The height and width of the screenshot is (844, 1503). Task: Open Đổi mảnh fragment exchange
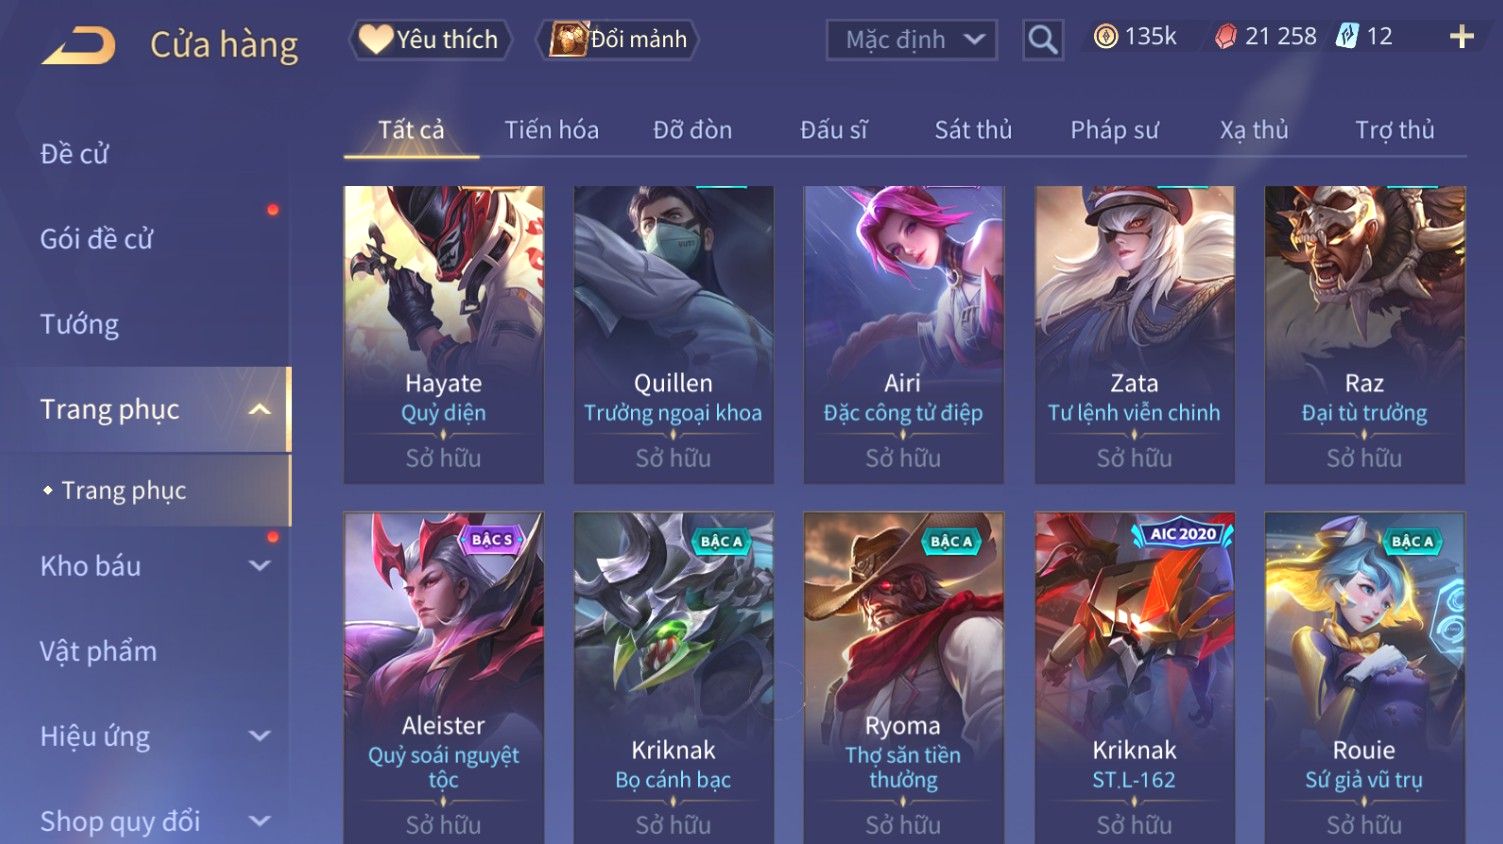click(618, 40)
